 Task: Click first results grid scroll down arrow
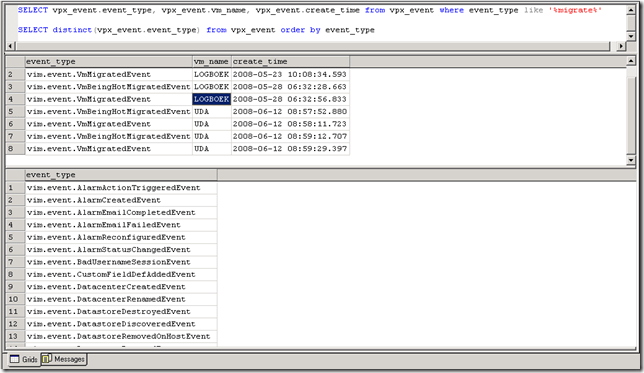pyautogui.click(x=631, y=160)
